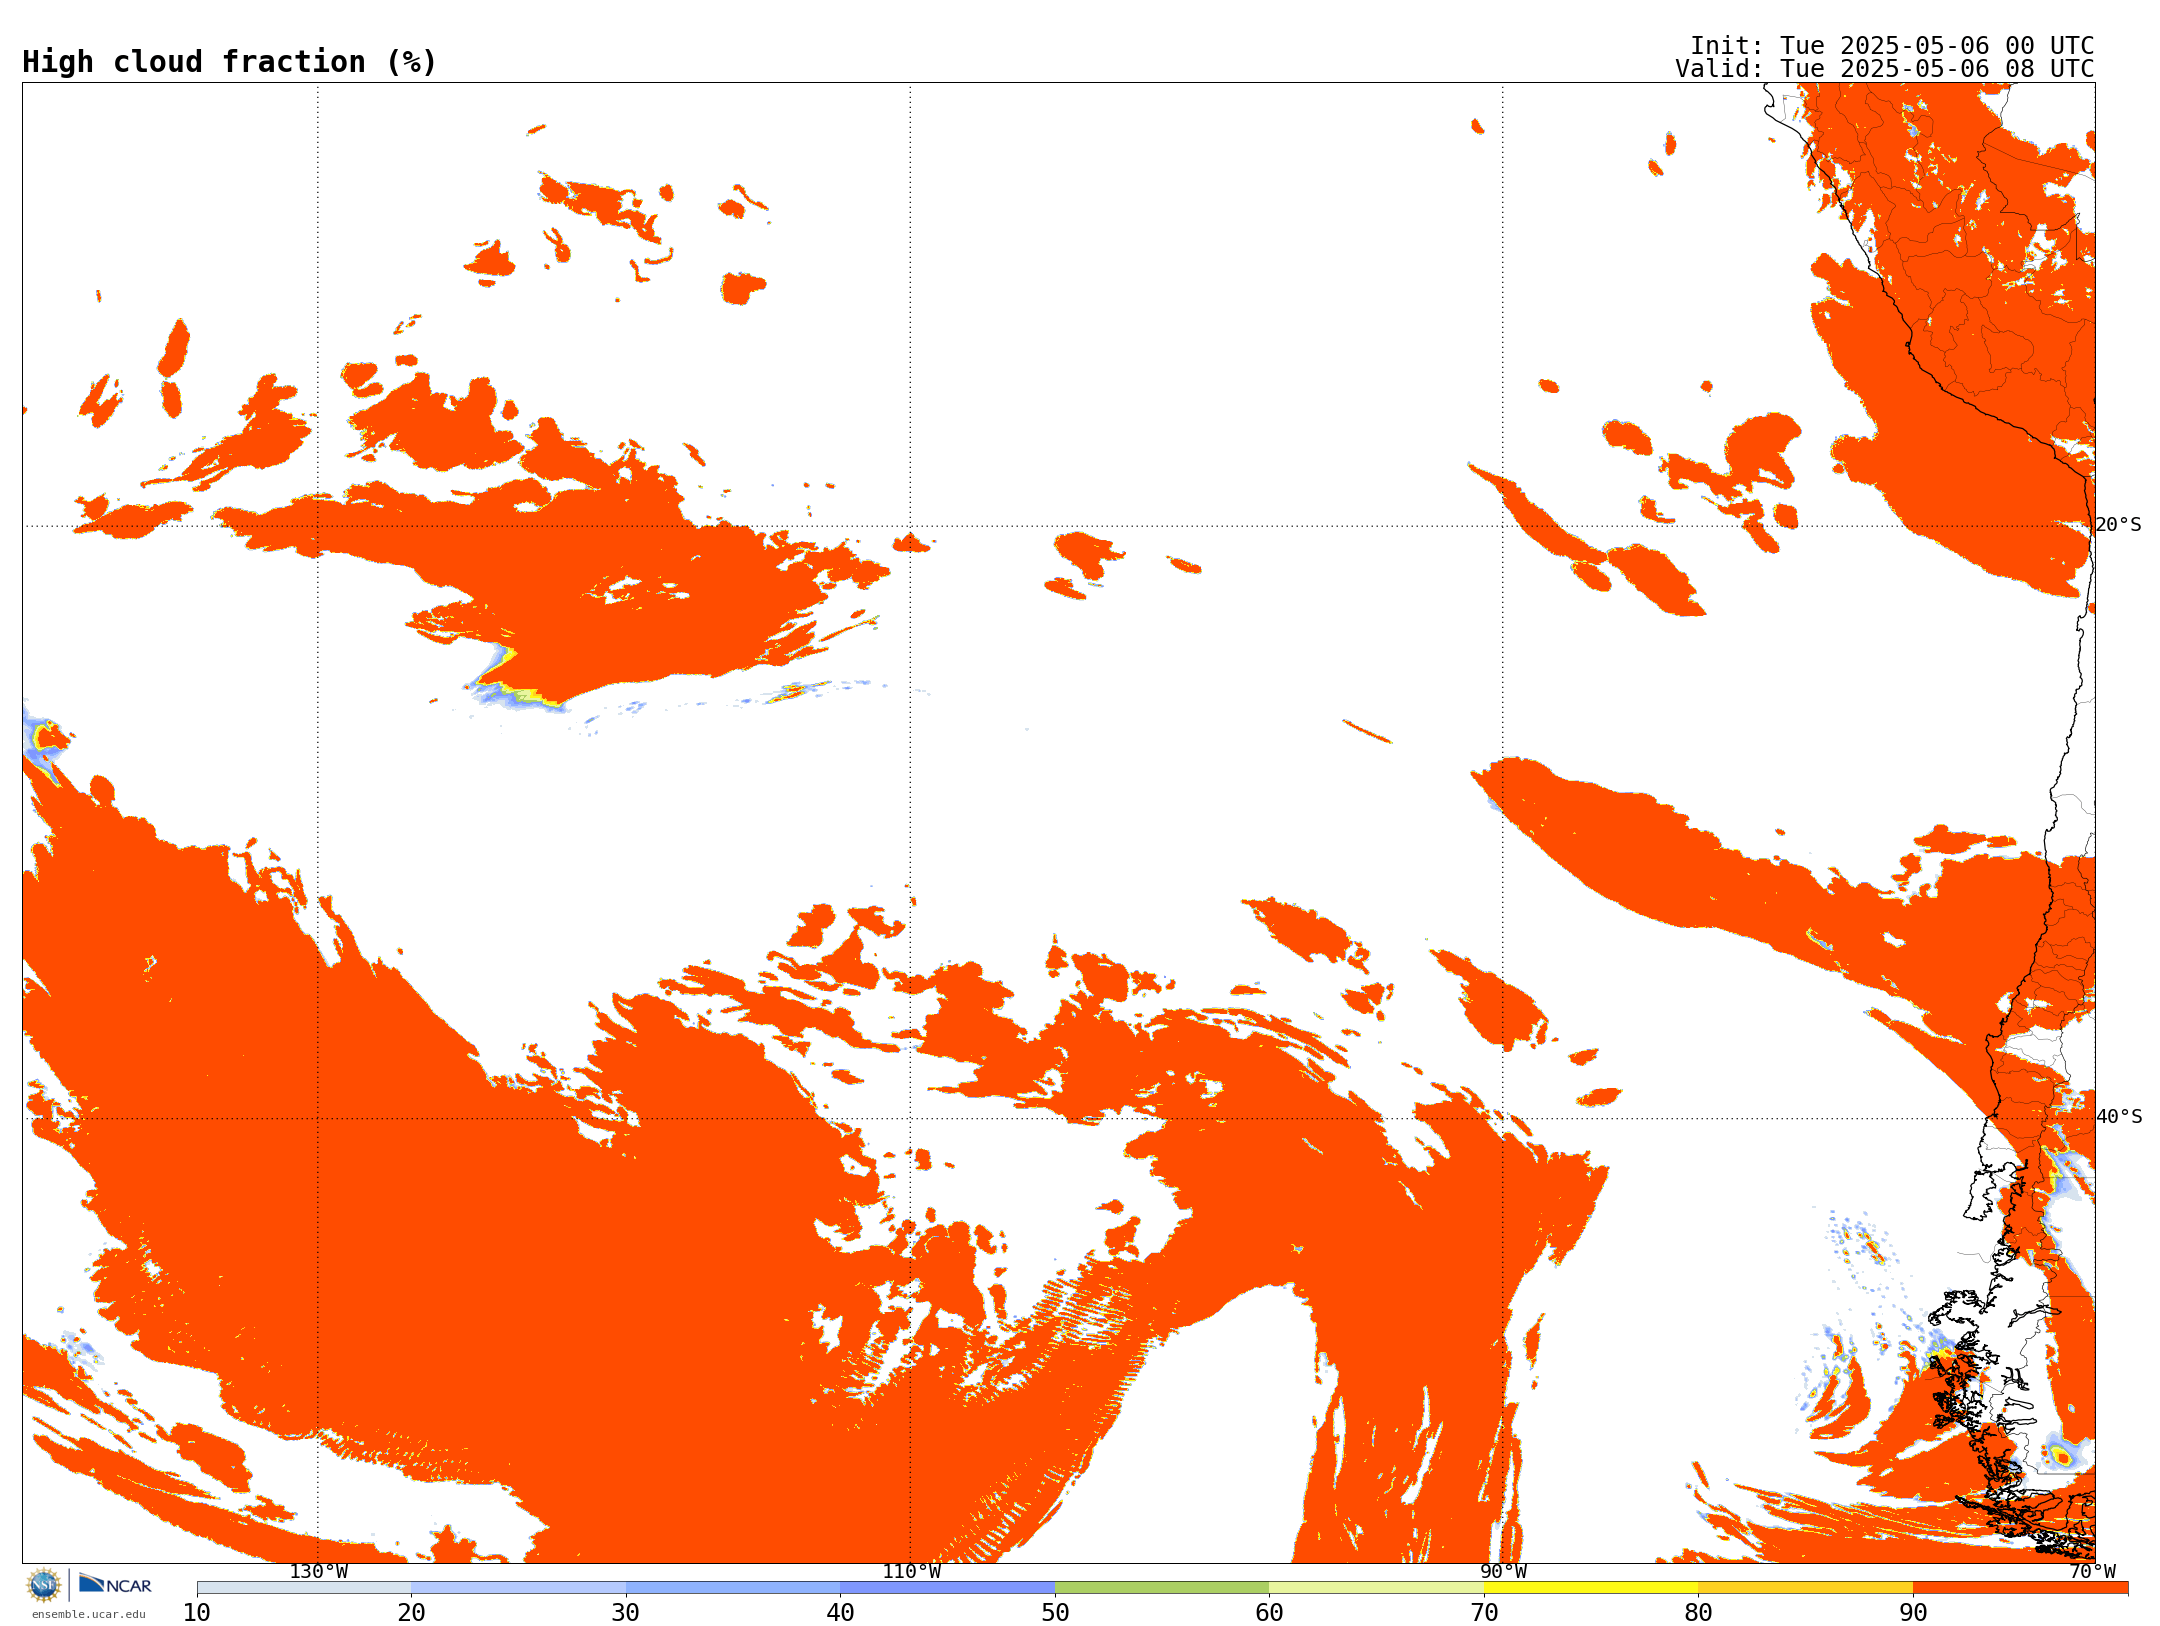The image size is (2160, 1626).
Task: Click the colorbar tick label 80
Action: (x=1698, y=1612)
